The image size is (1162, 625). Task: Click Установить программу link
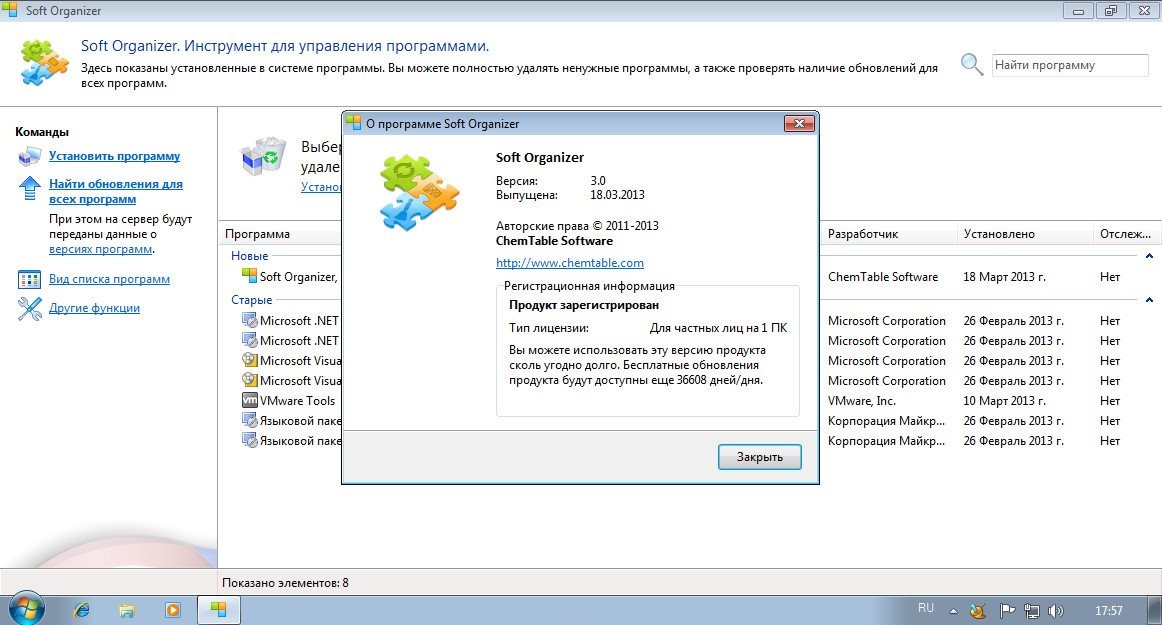(x=114, y=156)
